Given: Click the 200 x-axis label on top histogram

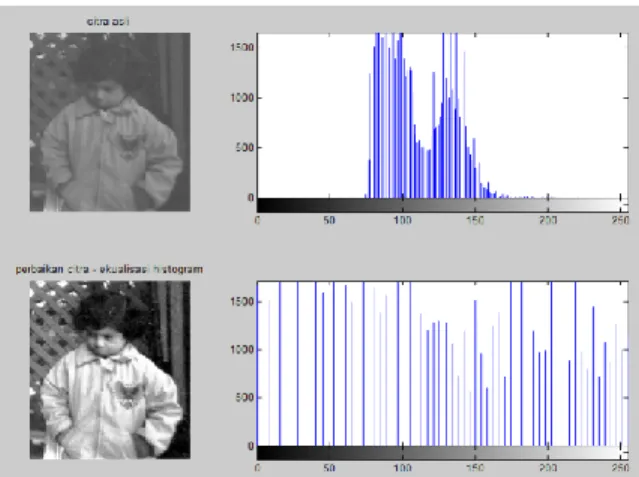Looking at the screenshot, I should [x=548, y=221].
